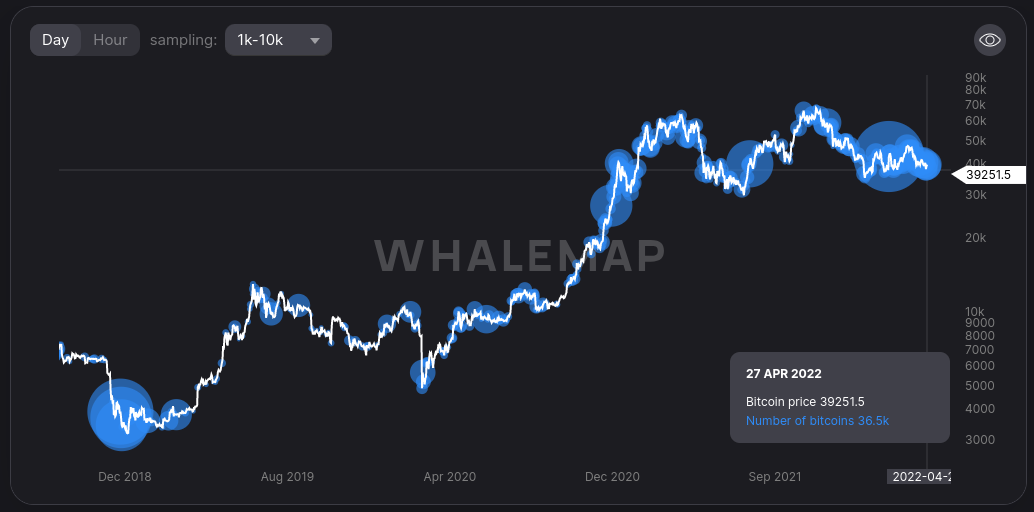The image size is (1034, 512).
Task: Click the Sep 2021 time axis label
Action: [x=775, y=477]
